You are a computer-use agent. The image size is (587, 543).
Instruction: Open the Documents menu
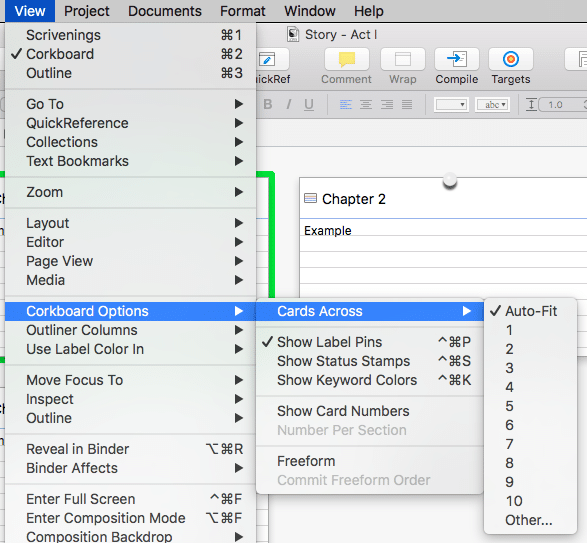(x=165, y=11)
